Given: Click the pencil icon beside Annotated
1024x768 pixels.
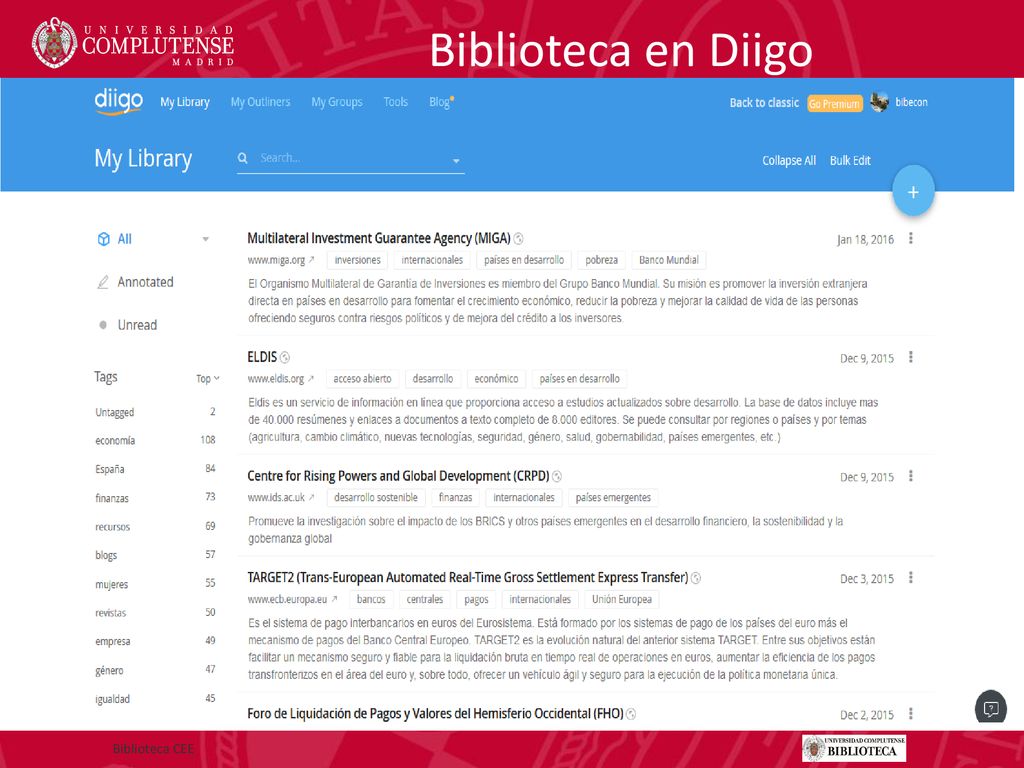Looking at the screenshot, I should pos(103,282).
